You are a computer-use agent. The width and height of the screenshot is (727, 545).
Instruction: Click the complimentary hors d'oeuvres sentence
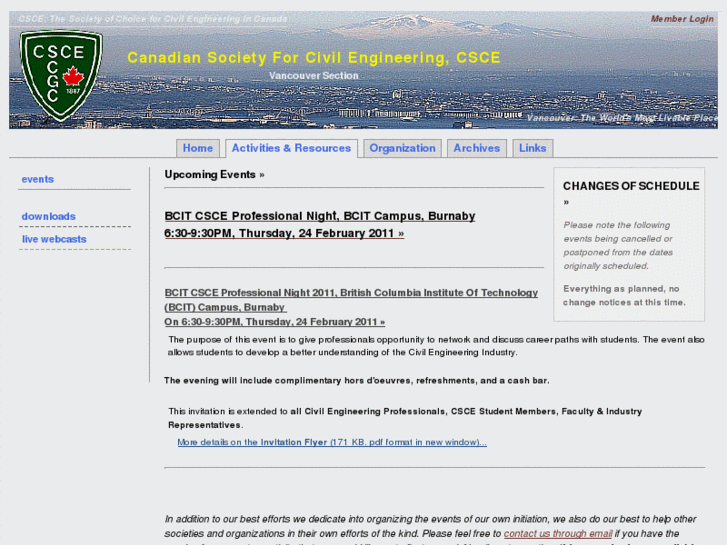pos(357,380)
